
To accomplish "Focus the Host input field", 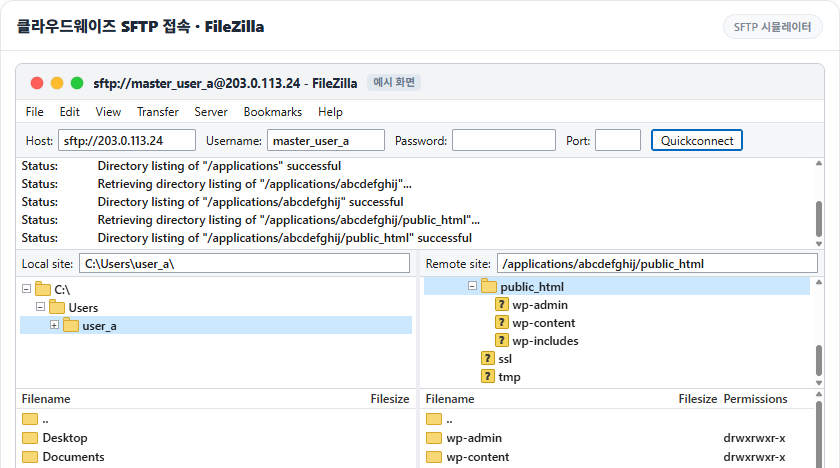I will click(127, 140).
